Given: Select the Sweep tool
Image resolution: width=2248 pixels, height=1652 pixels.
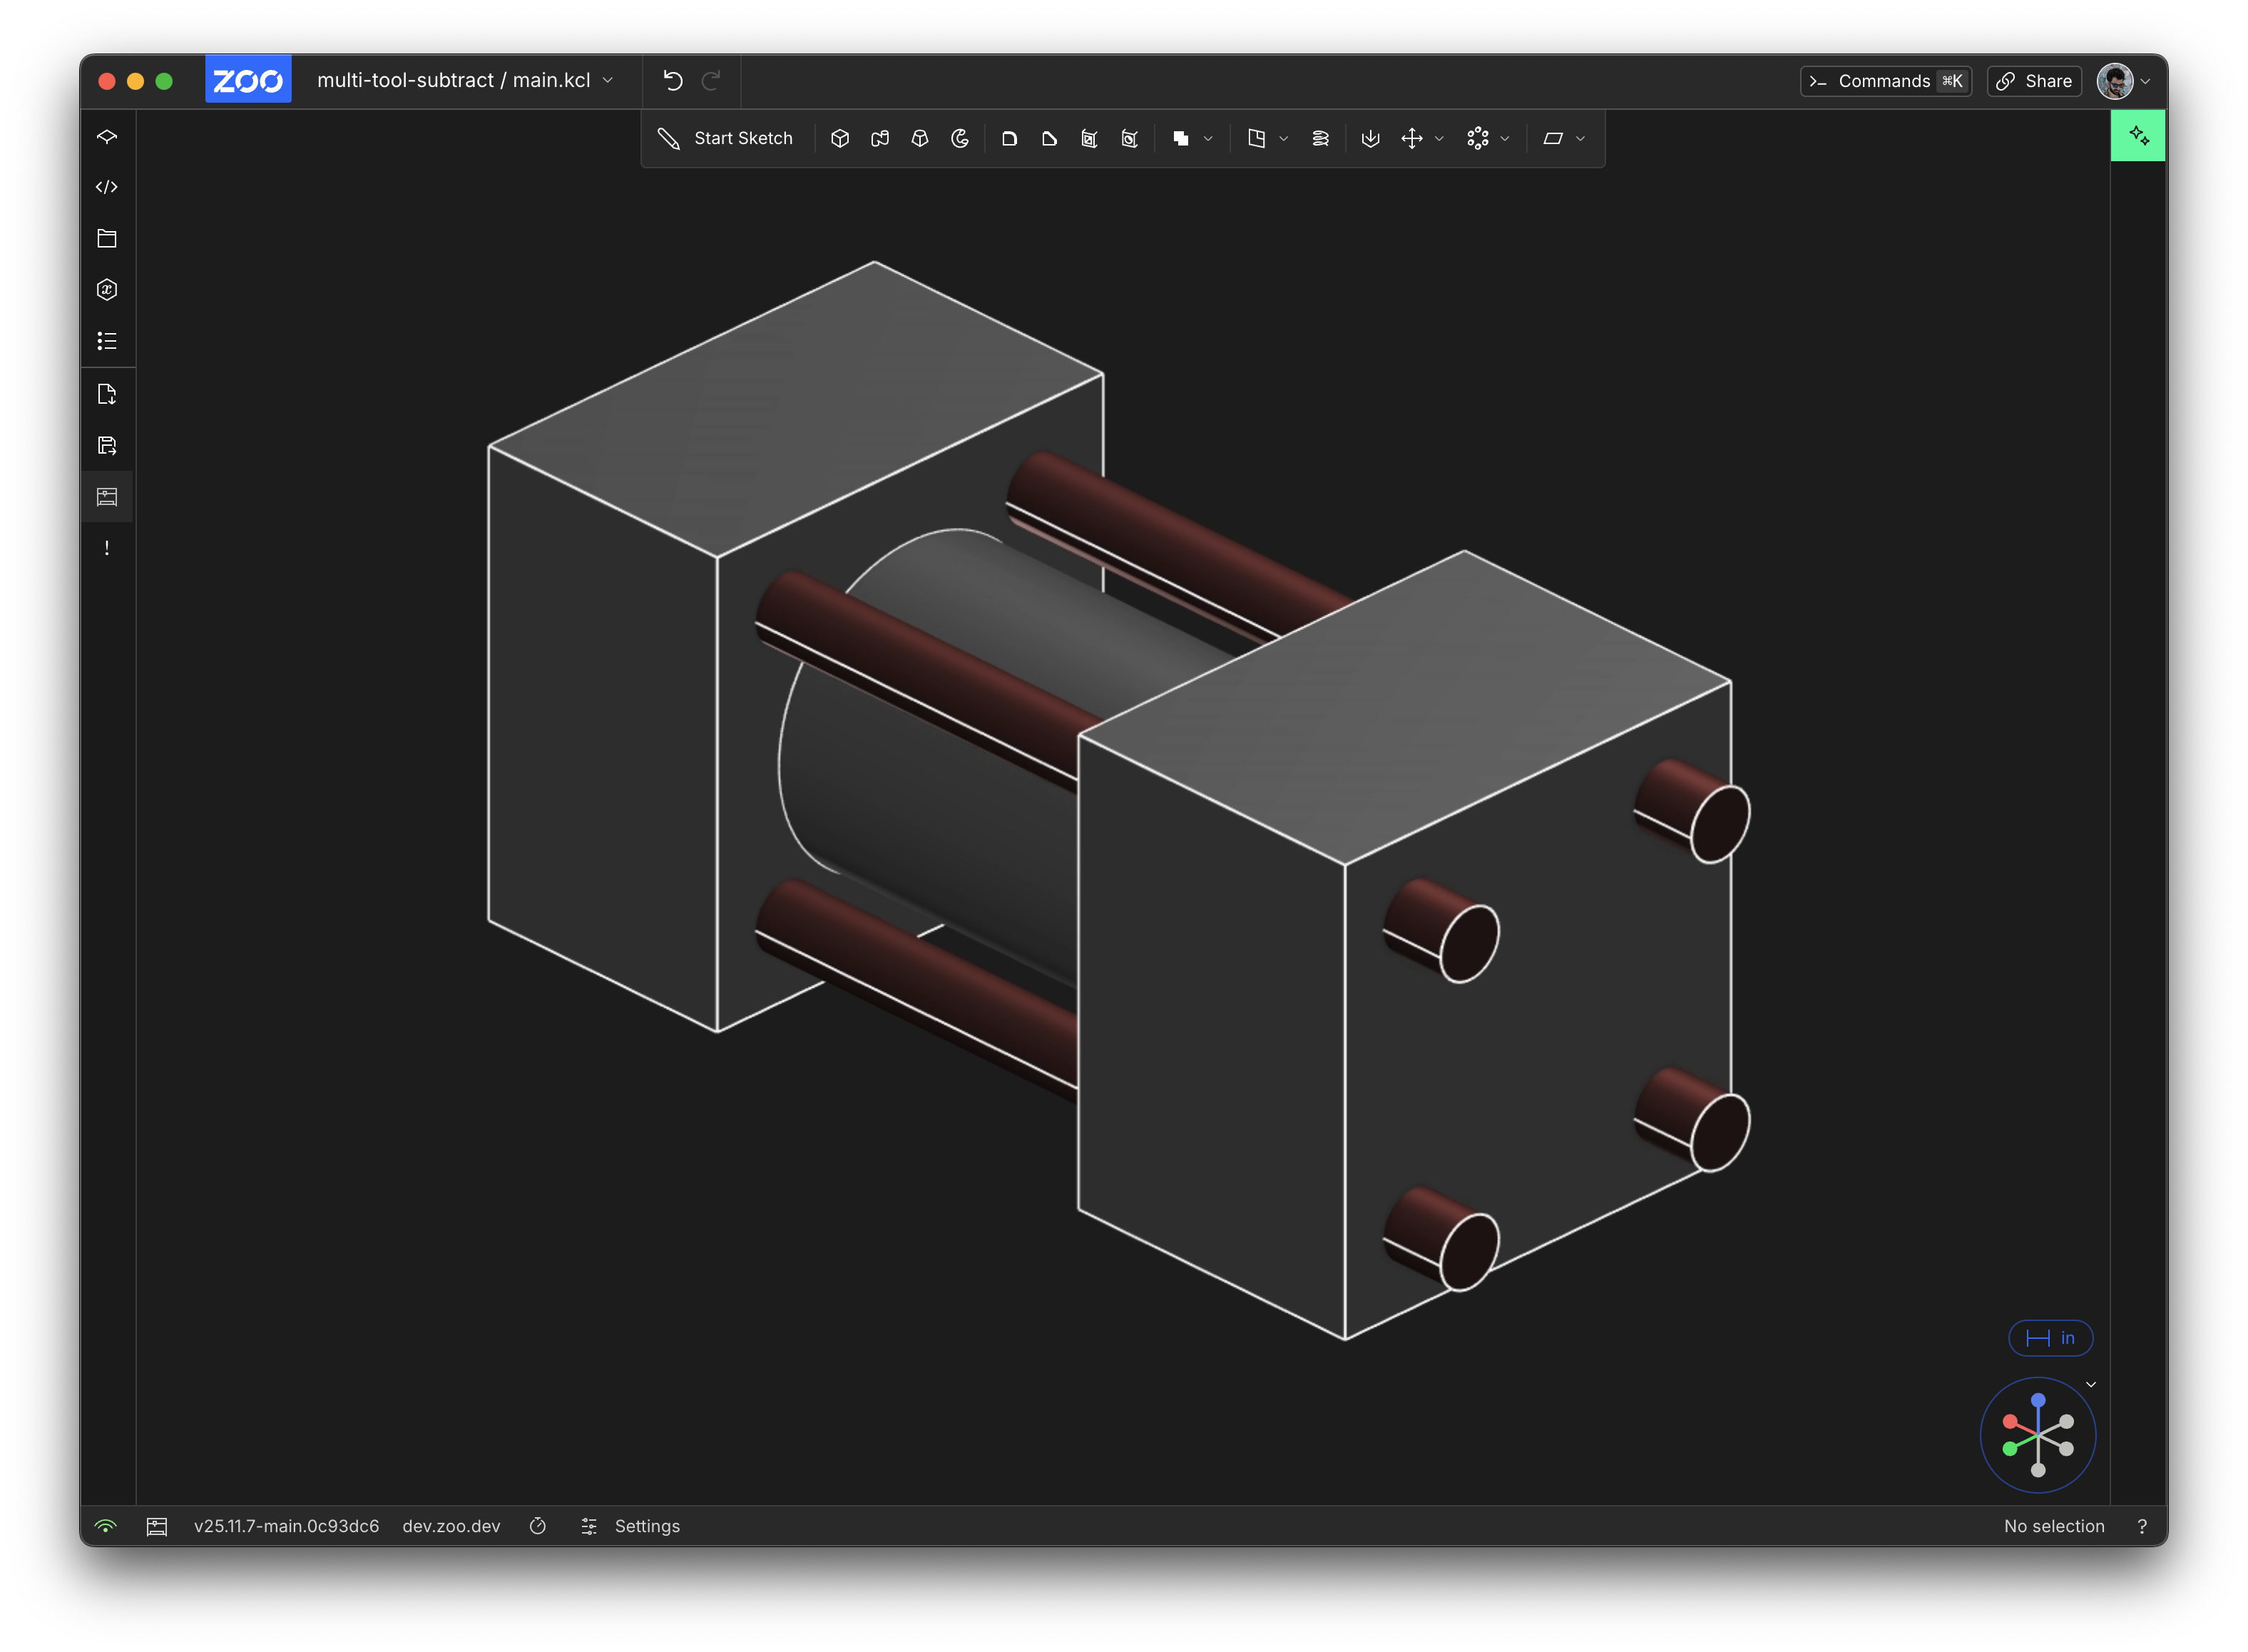Looking at the screenshot, I should click(x=880, y=139).
